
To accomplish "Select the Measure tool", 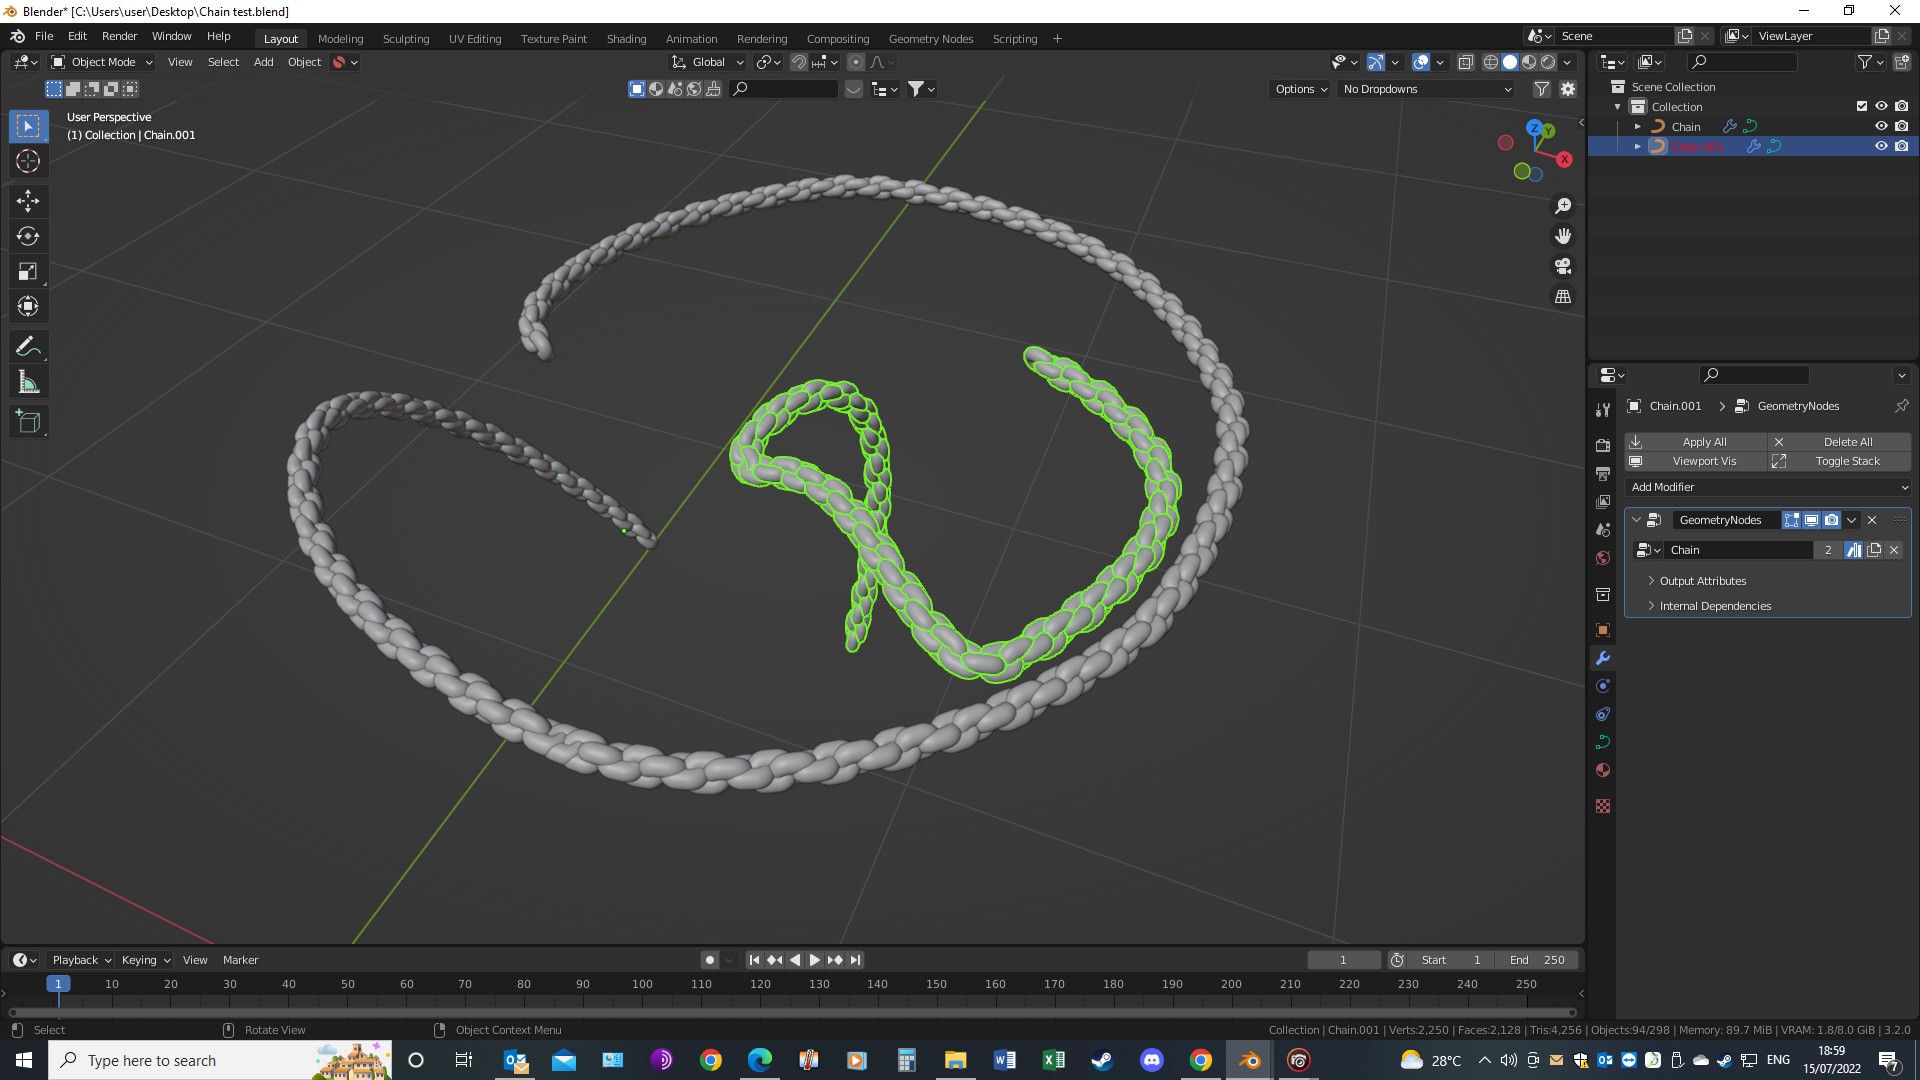I will click(x=28, y=382).
